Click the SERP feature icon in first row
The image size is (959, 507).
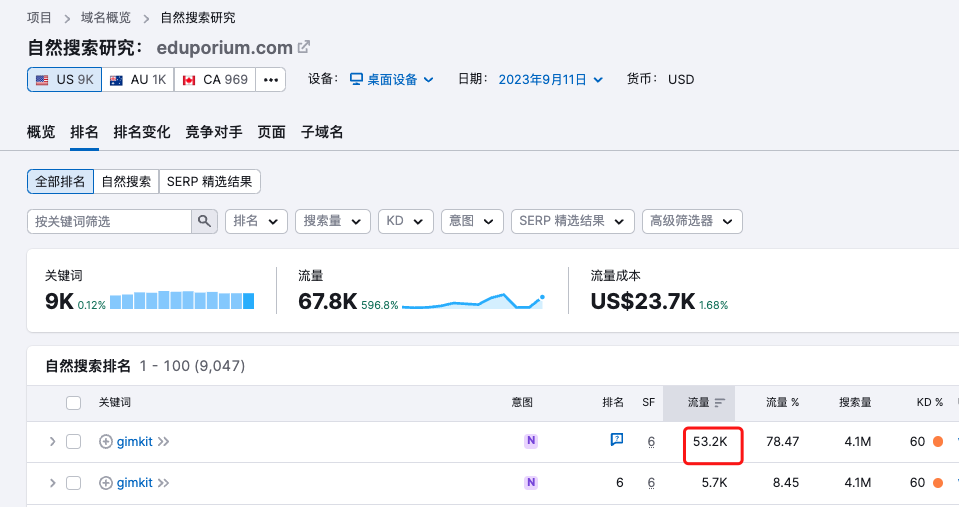click(x=617, y=440)
